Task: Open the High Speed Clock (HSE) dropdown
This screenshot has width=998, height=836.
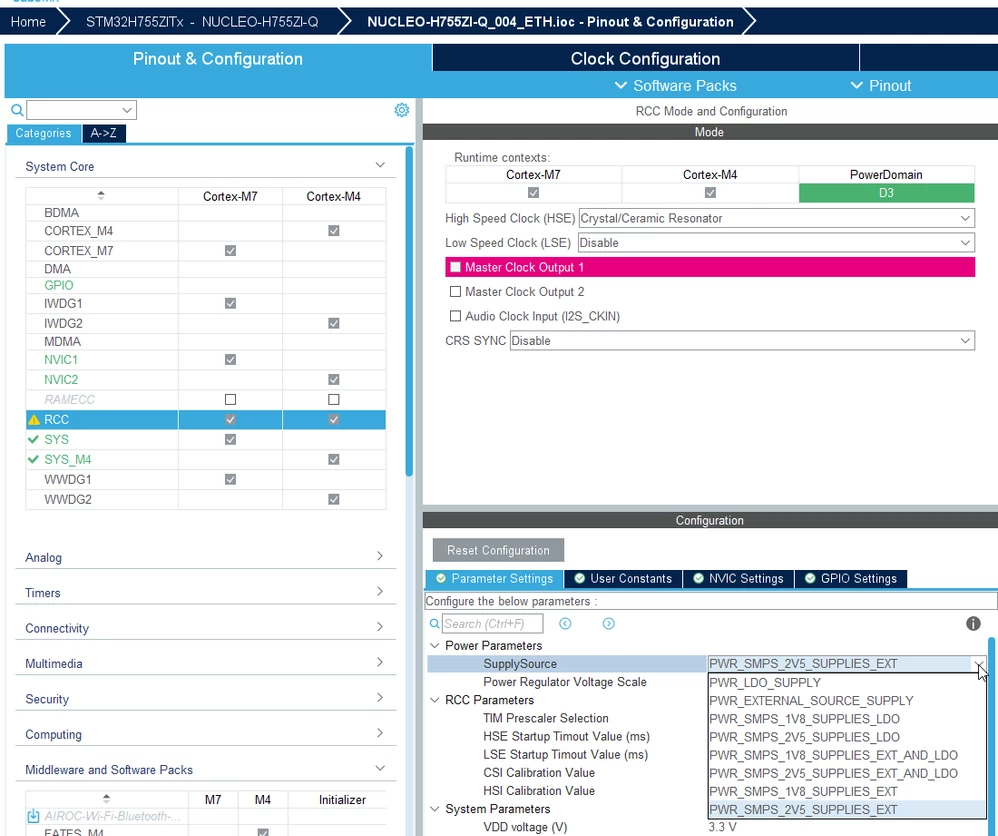Action: tap(777, 218)
